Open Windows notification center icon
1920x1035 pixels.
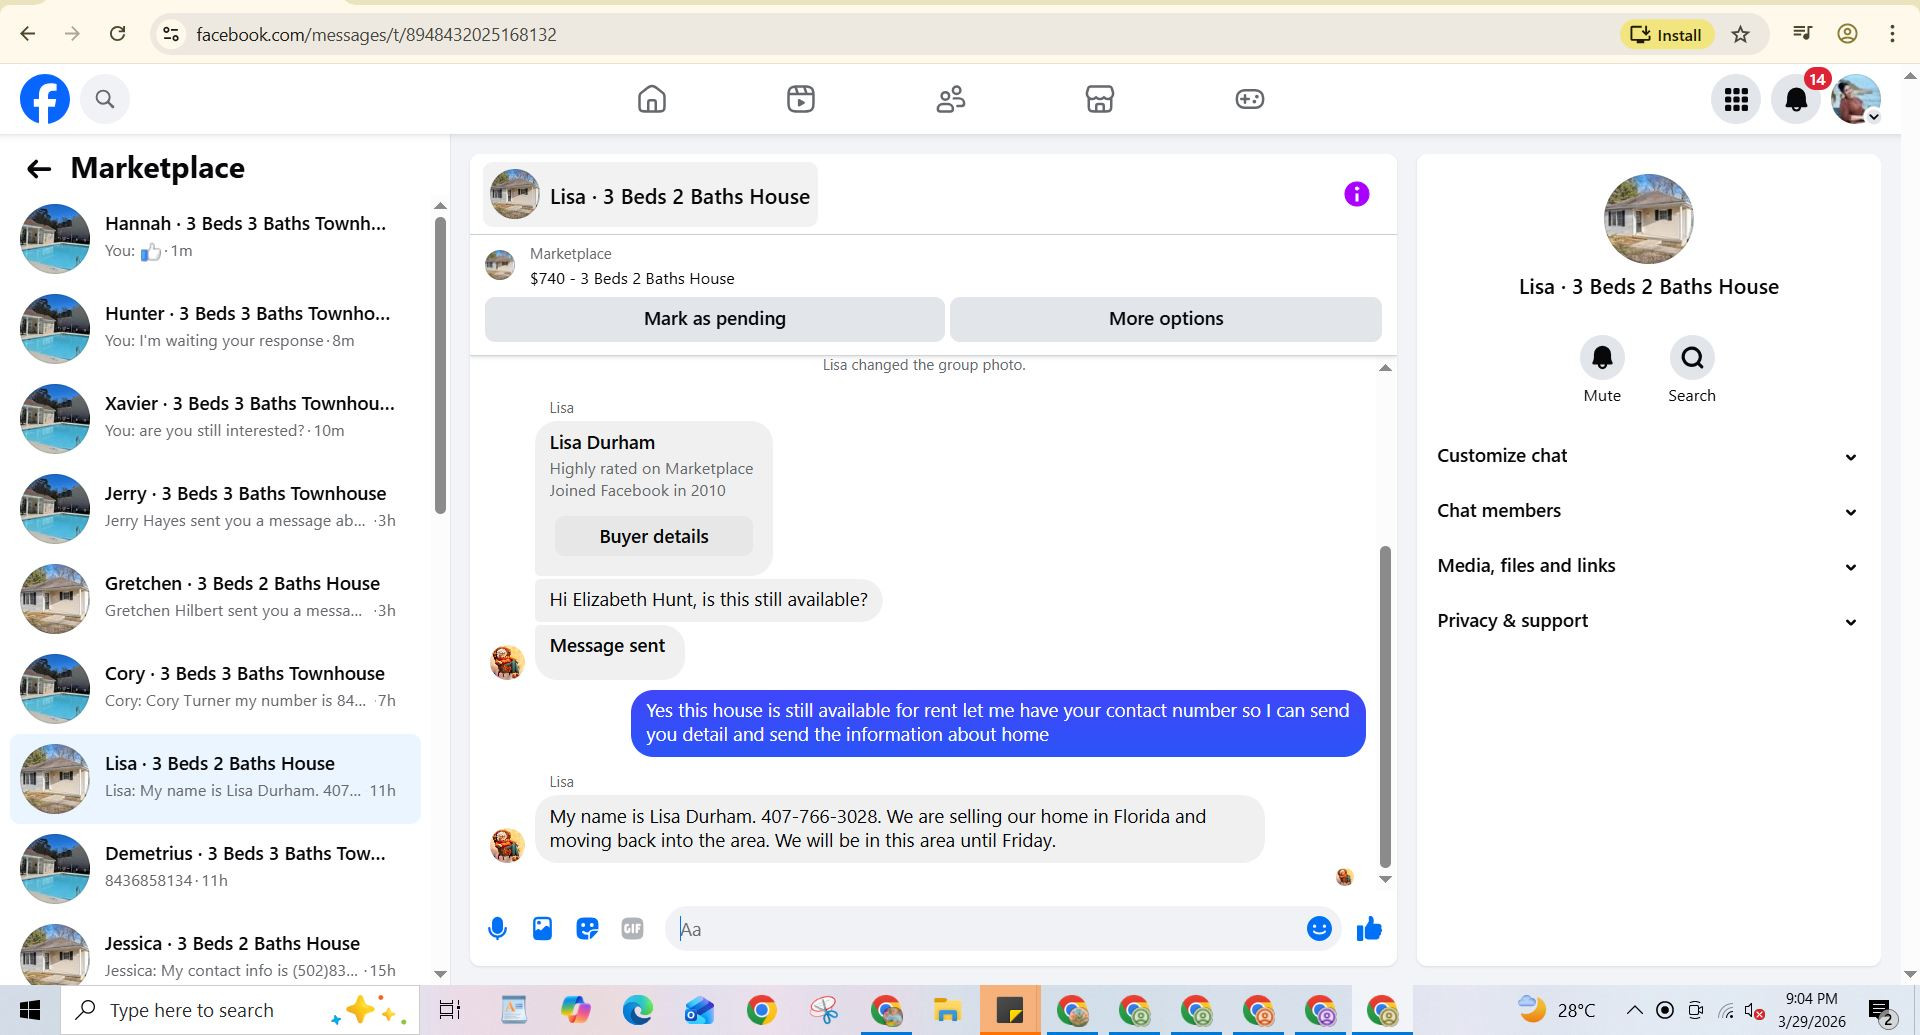click(1882, 1010)
